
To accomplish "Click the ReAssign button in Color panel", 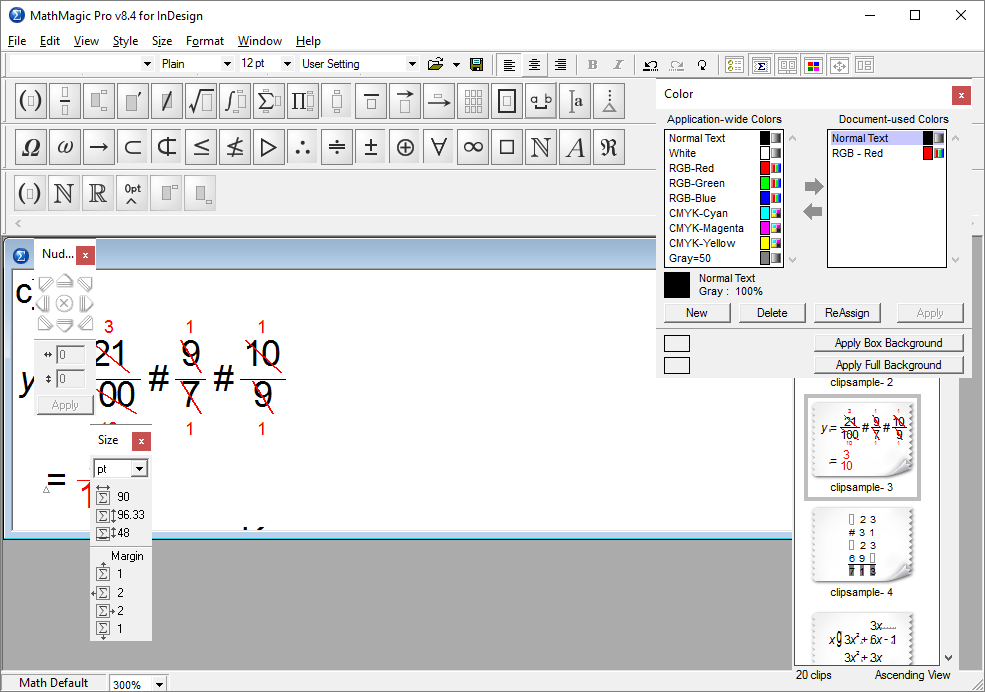I will (x=846, y=313).
